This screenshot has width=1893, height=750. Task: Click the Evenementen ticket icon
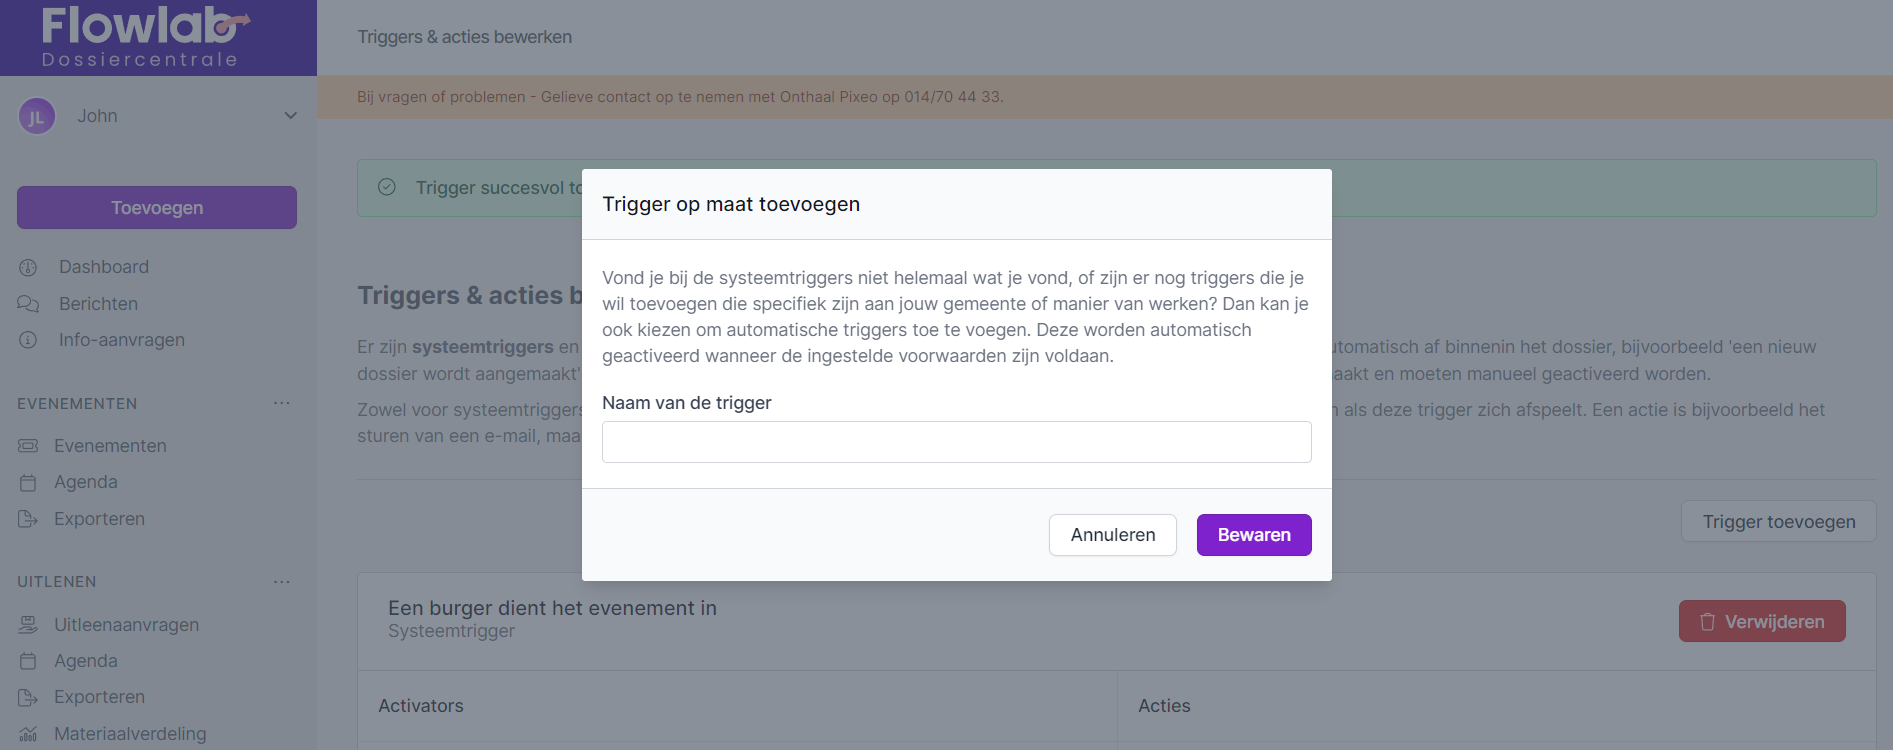pos(28,446)
